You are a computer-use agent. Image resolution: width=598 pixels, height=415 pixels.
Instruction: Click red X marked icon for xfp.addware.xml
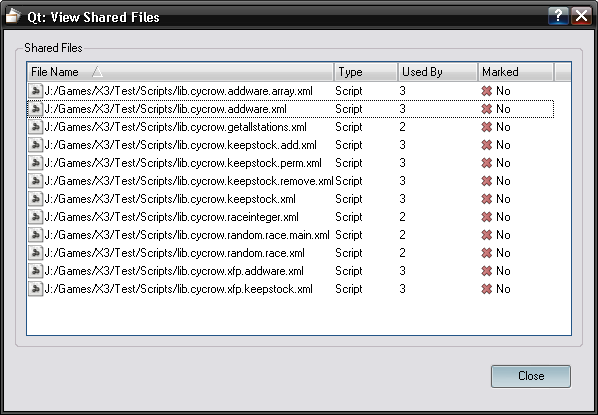tap(487, 271)
